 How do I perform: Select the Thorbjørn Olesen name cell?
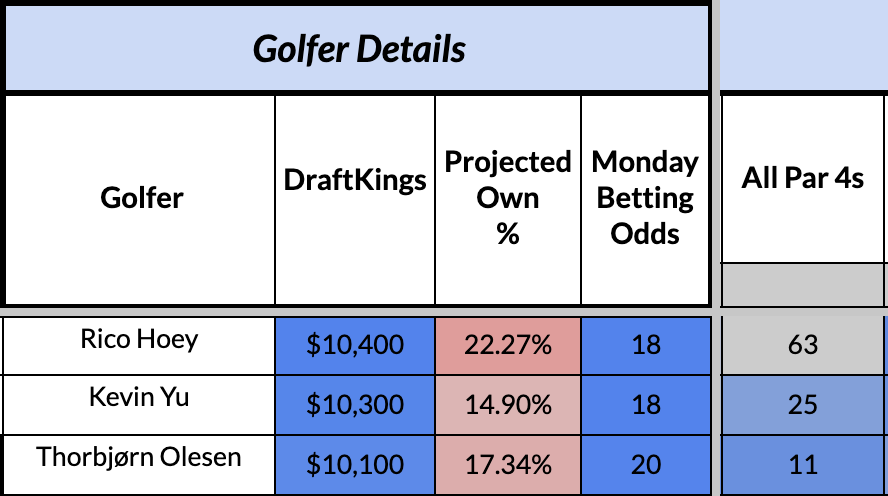[139, 458]
